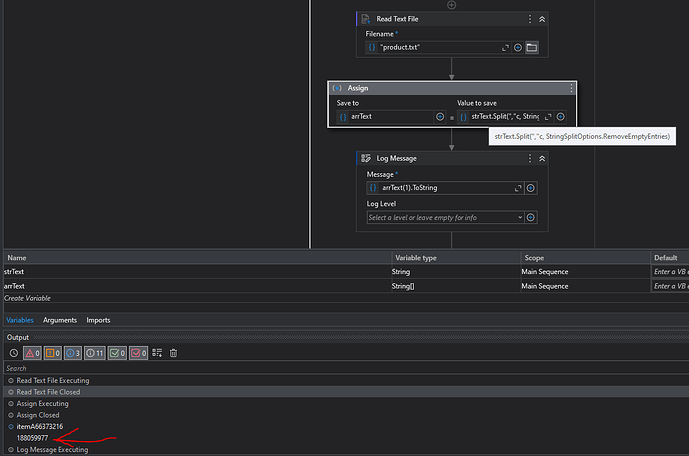Click plus button beside Log Level
This screenshot has width=689, height=456.
(530, 217)
